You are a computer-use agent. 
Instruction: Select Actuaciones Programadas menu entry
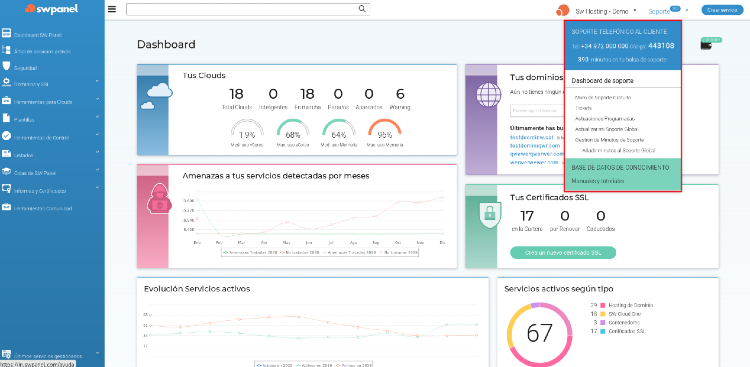tap(605, 119)
